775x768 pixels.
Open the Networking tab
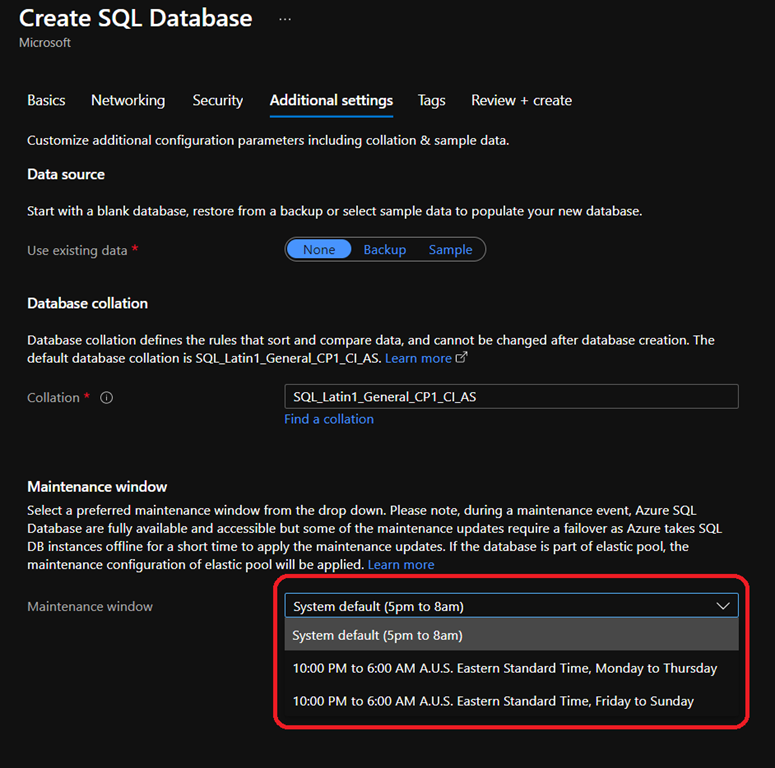128,100
